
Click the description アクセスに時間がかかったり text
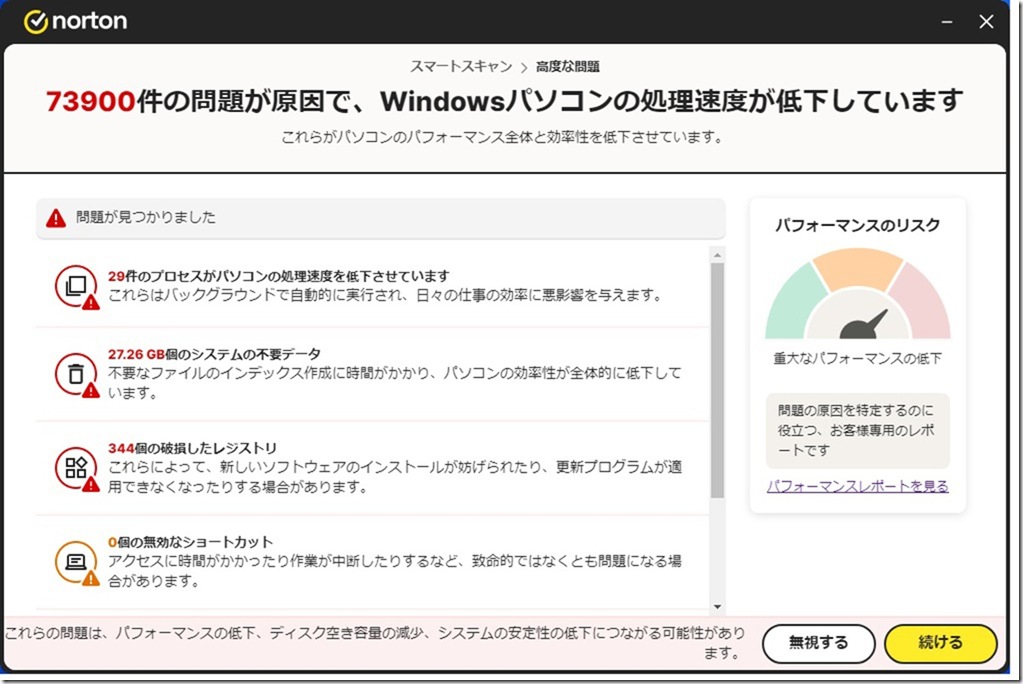point(395,571)
